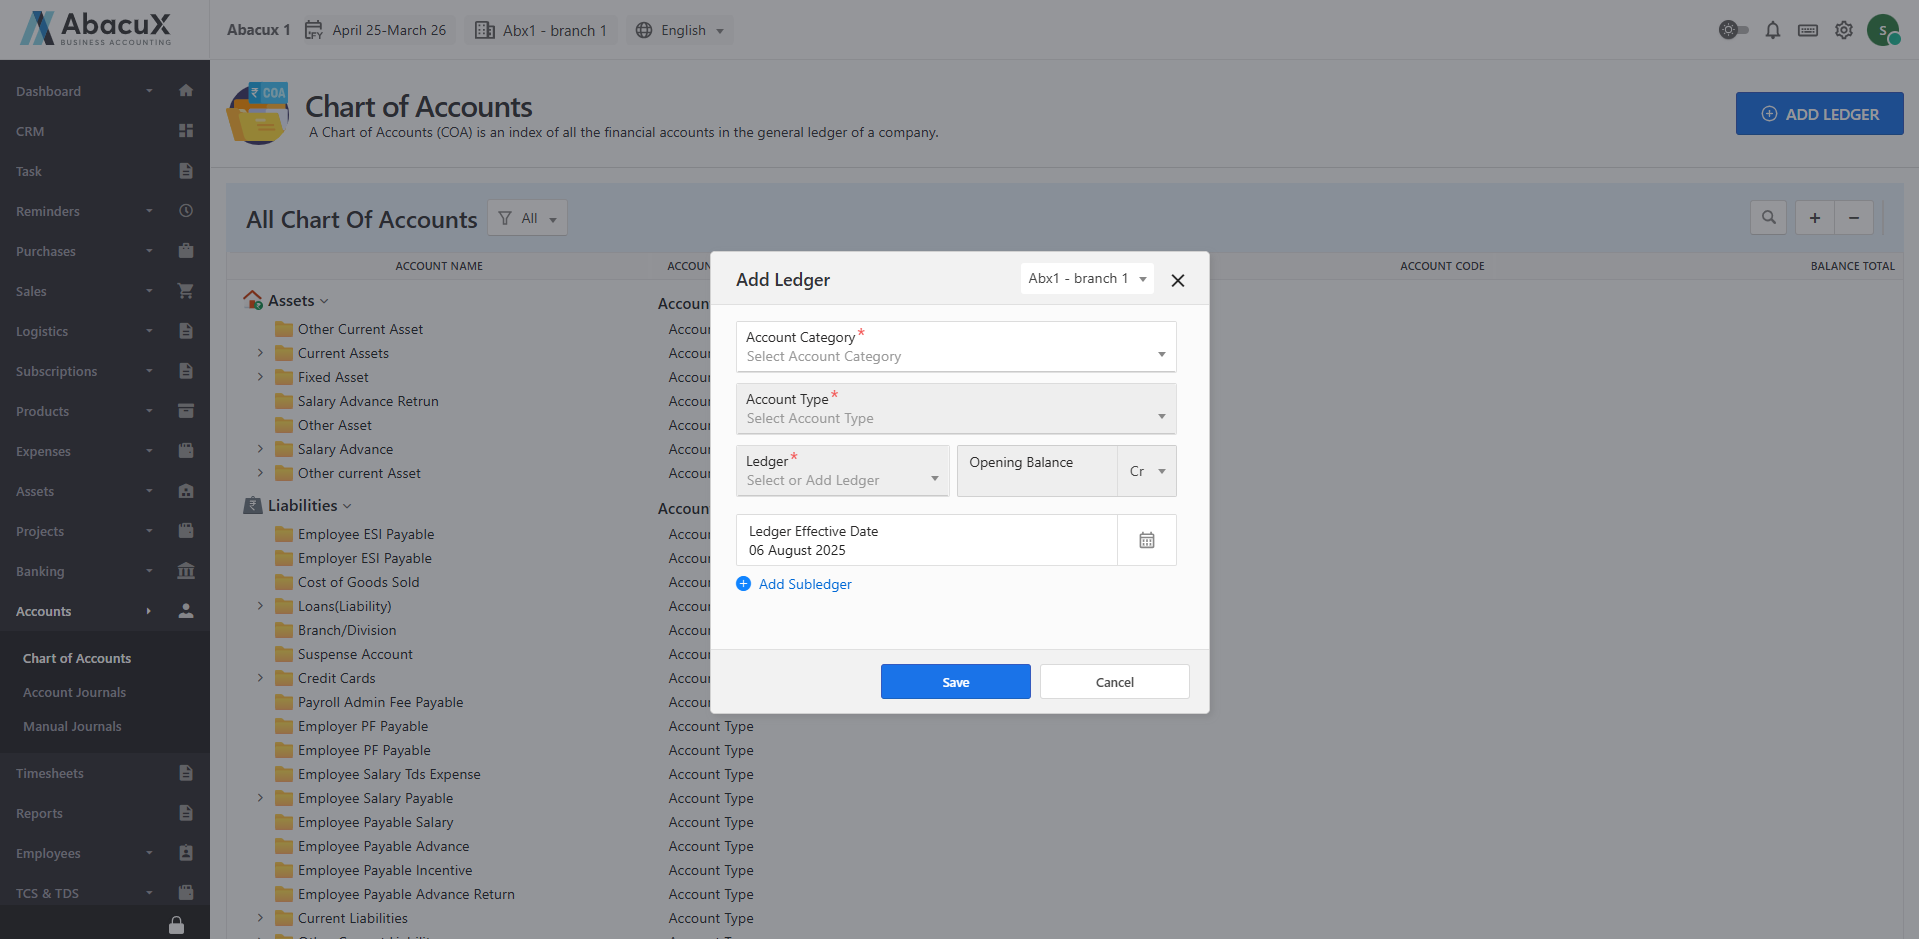Expand the Fixed Asset tree node
Viewport: 1919px width, 939px height.
click(x=260, y=377)
